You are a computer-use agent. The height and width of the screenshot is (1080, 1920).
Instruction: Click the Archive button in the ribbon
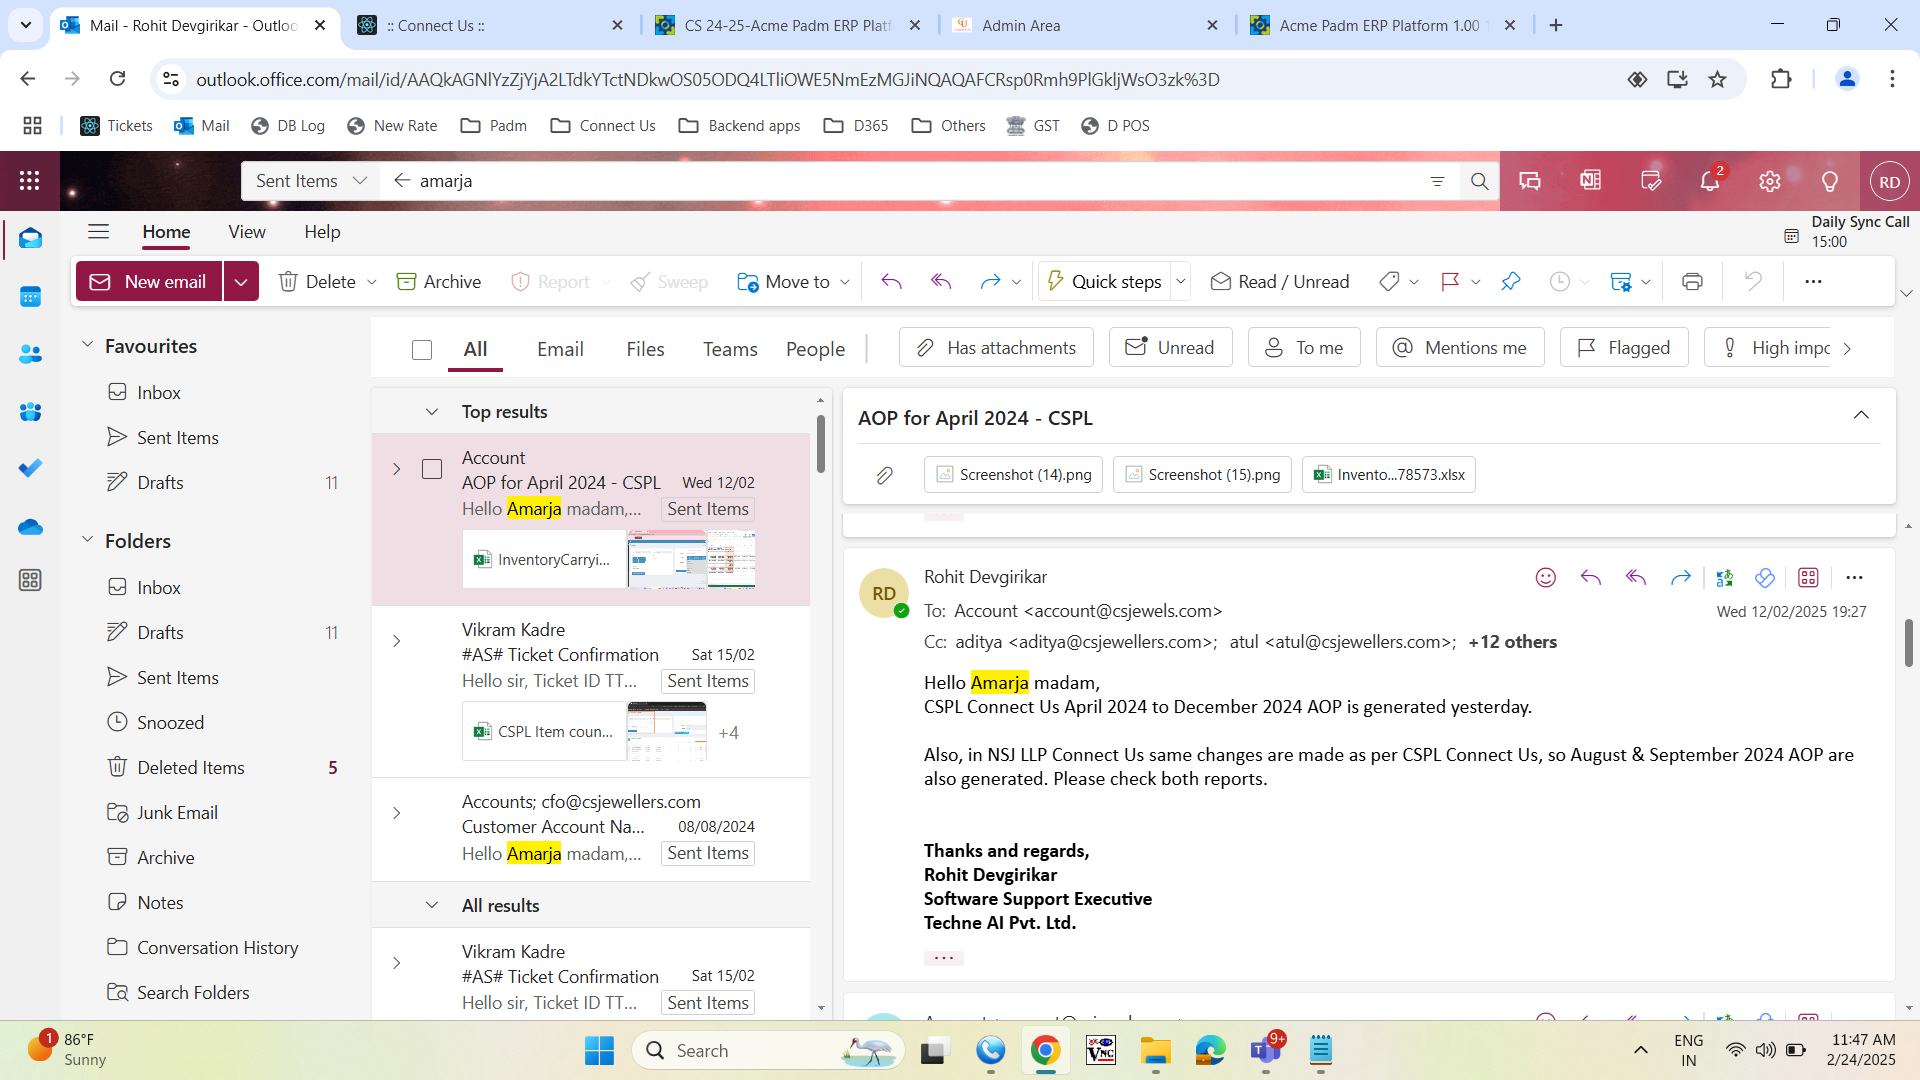pyautogui.click(x=439, y=282)
